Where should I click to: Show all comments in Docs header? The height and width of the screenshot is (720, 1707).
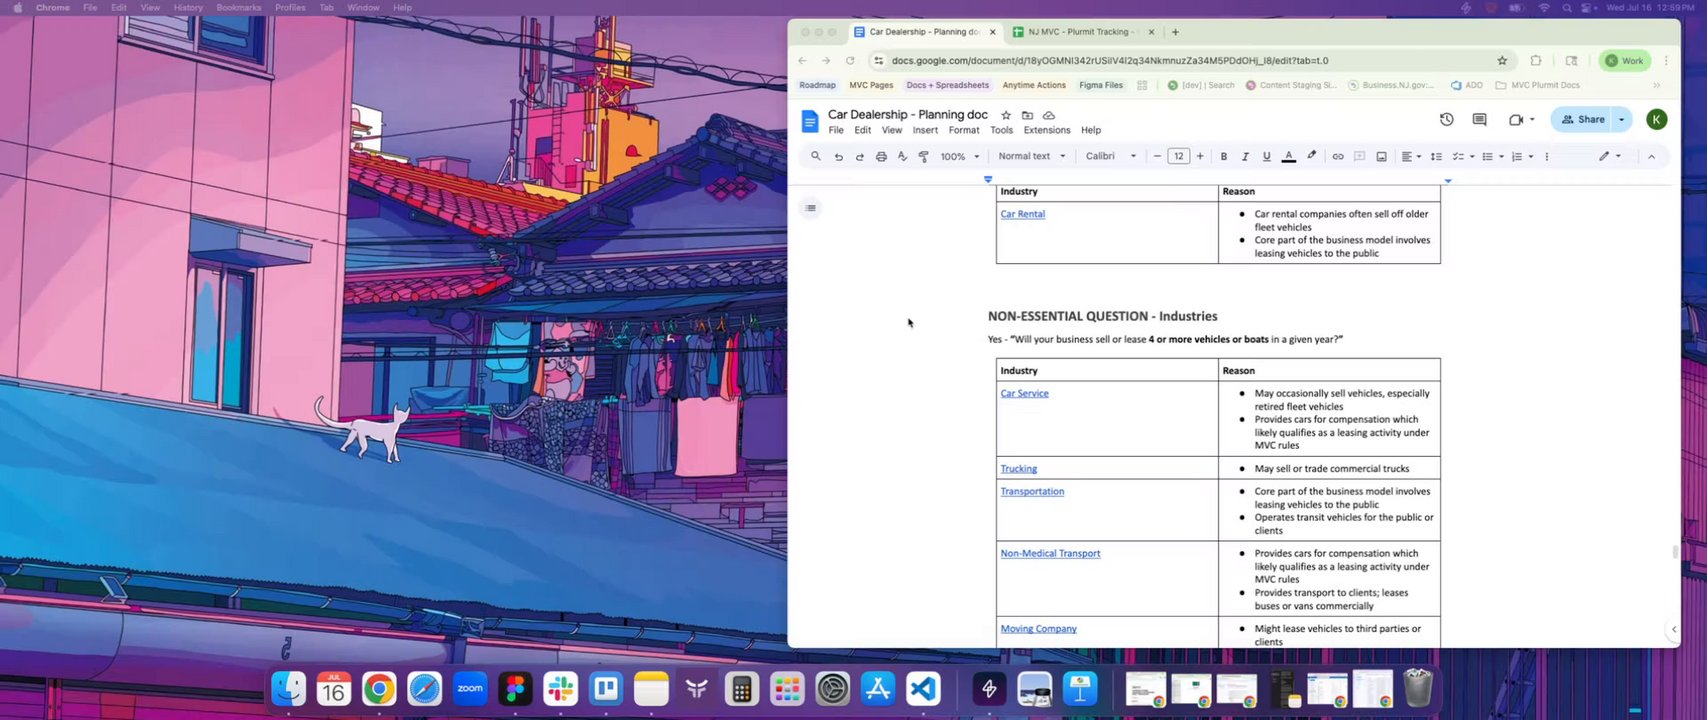pyautogui.click(x=1479, y=120)
